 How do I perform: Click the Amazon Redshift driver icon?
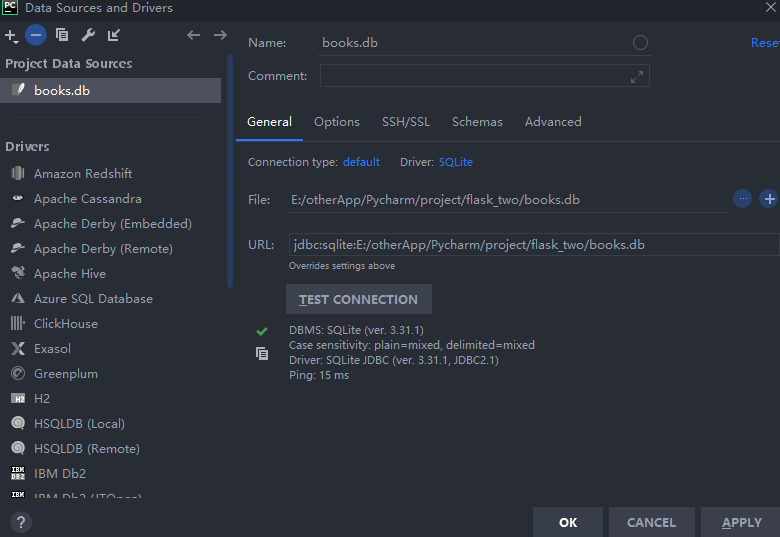18,173
